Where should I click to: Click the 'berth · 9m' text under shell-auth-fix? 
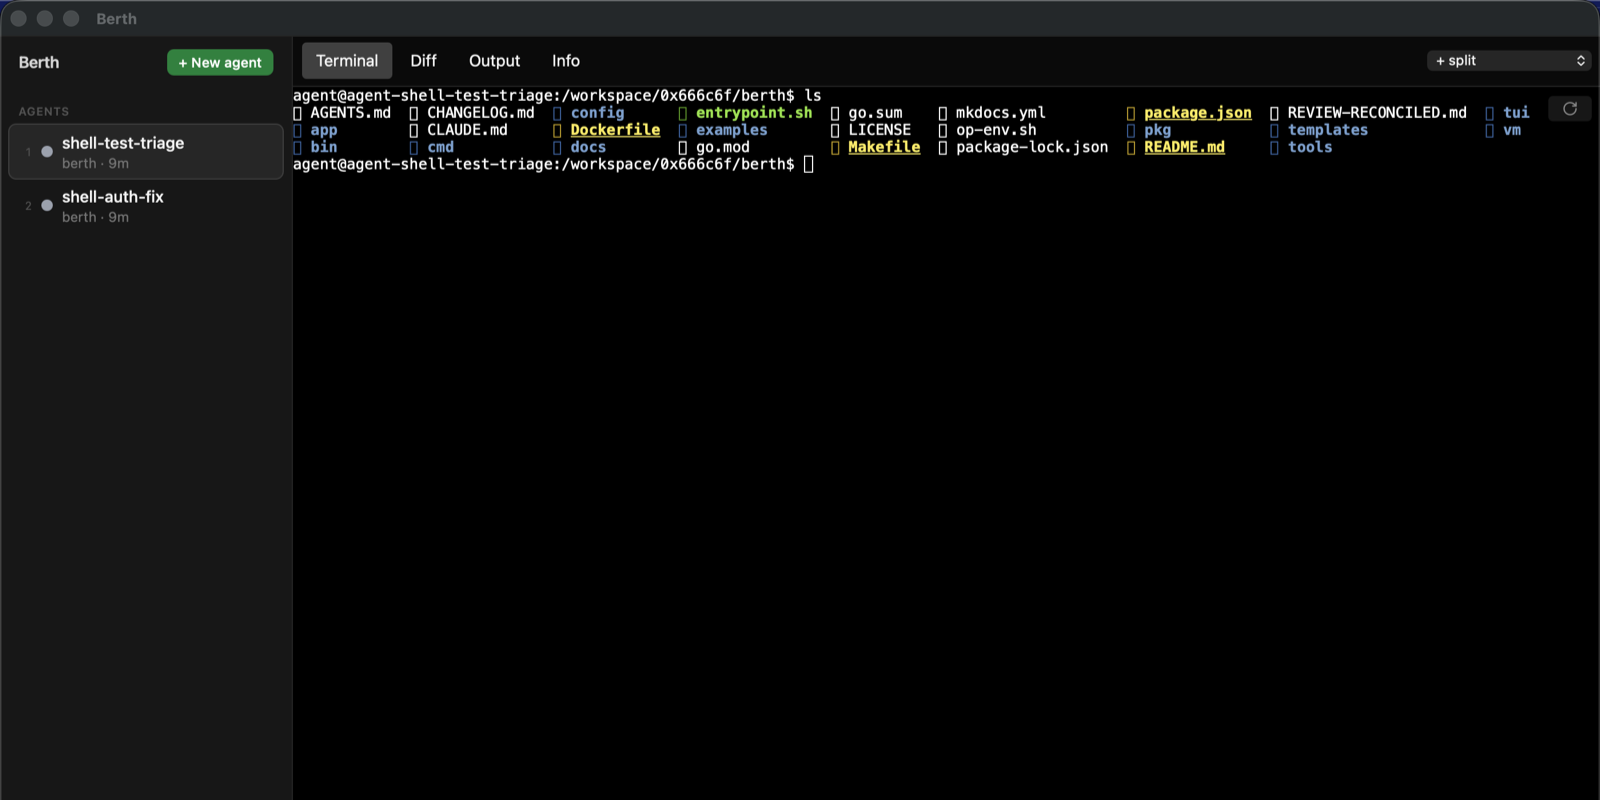coord(95,217)
